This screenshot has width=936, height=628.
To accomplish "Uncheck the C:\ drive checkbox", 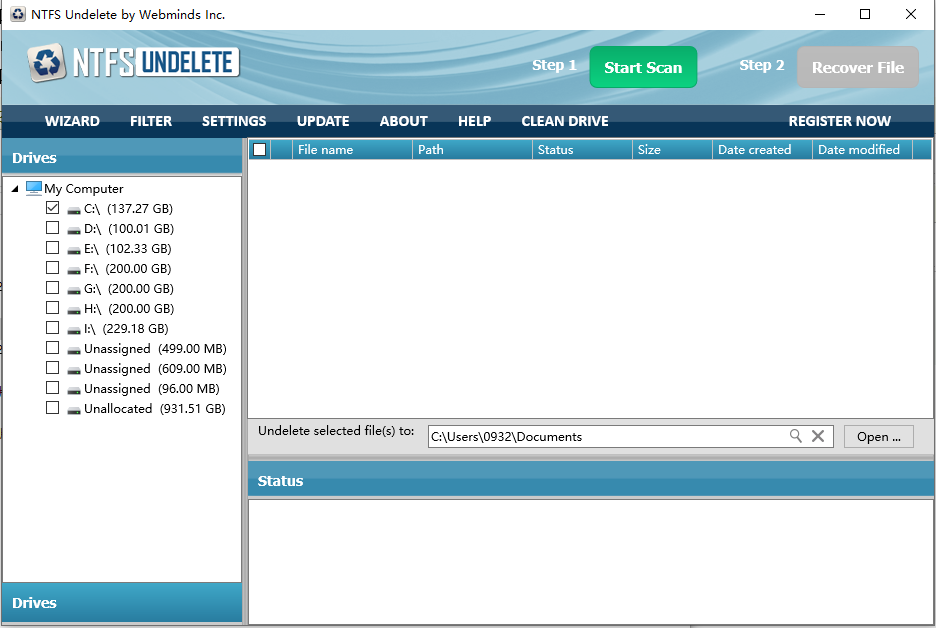I will click(52, 208).
